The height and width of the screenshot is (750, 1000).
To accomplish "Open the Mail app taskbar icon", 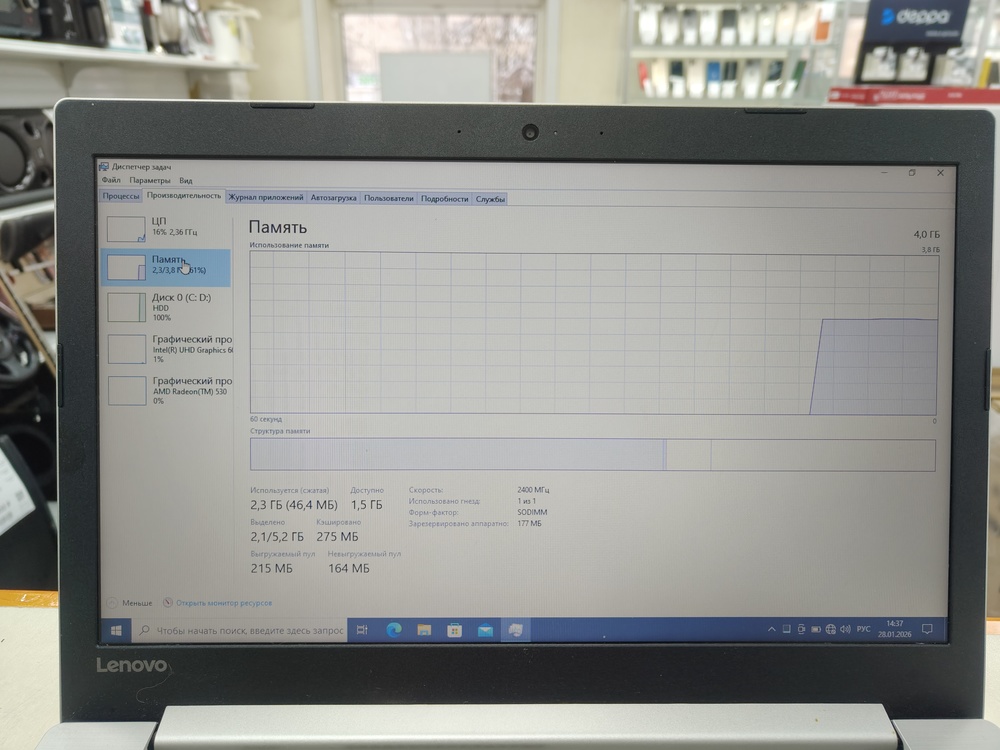I will pyautogui.click(x=485, y=630).
